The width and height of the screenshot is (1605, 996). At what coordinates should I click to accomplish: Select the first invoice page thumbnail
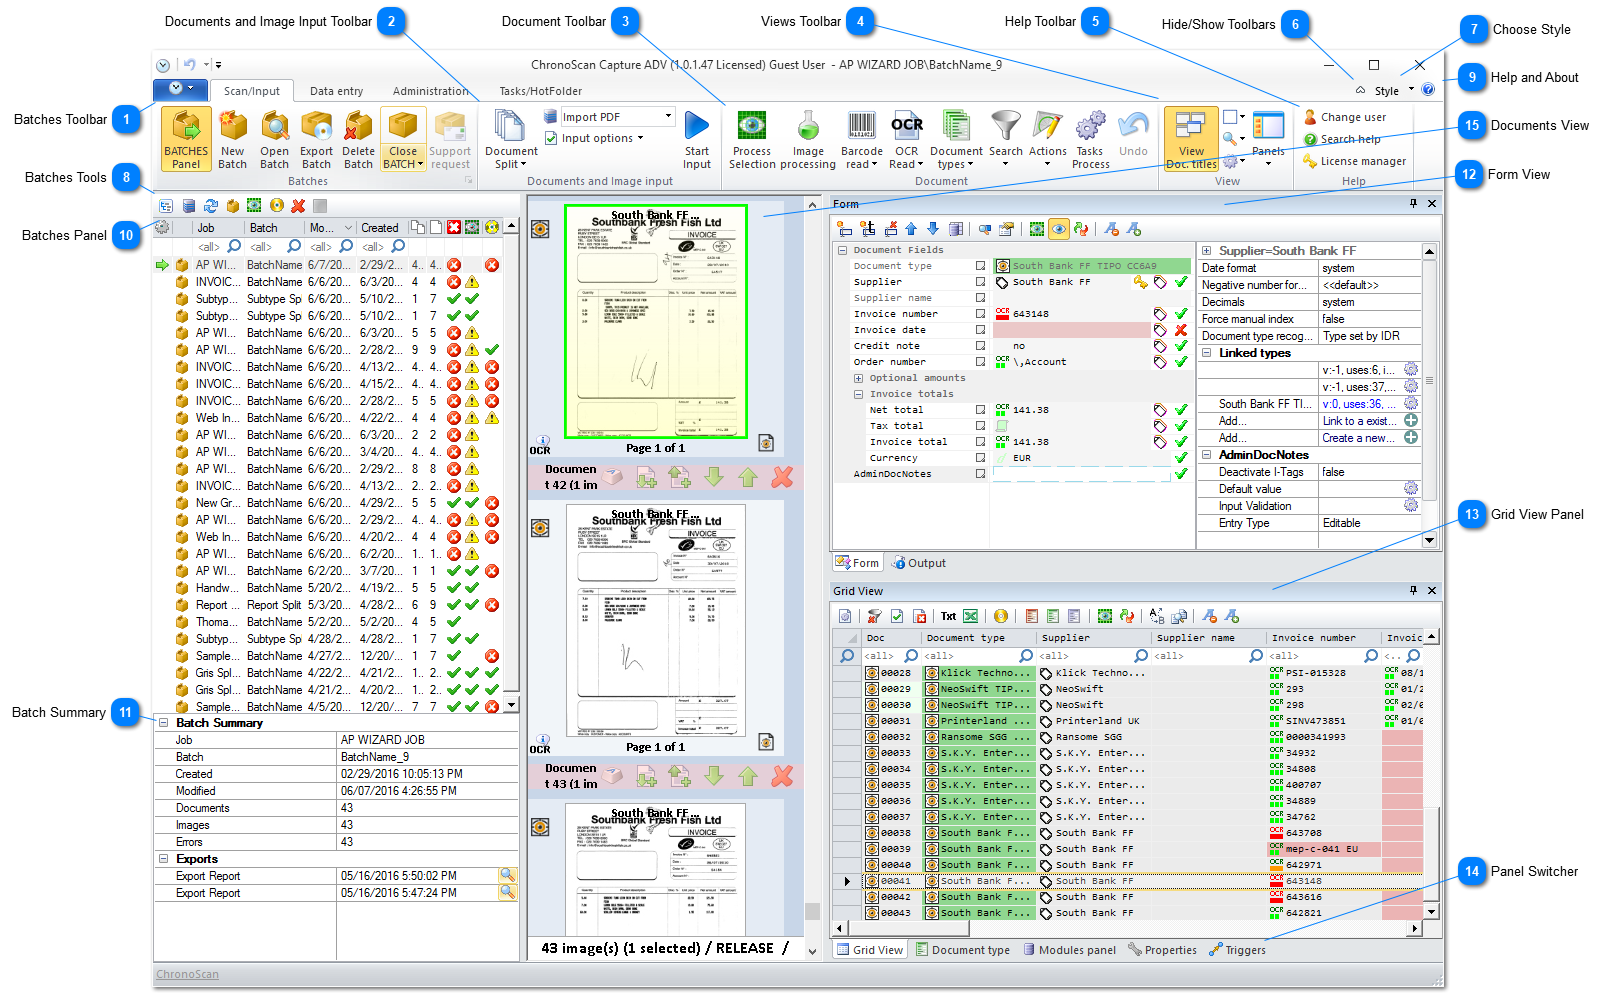(655, 322)
